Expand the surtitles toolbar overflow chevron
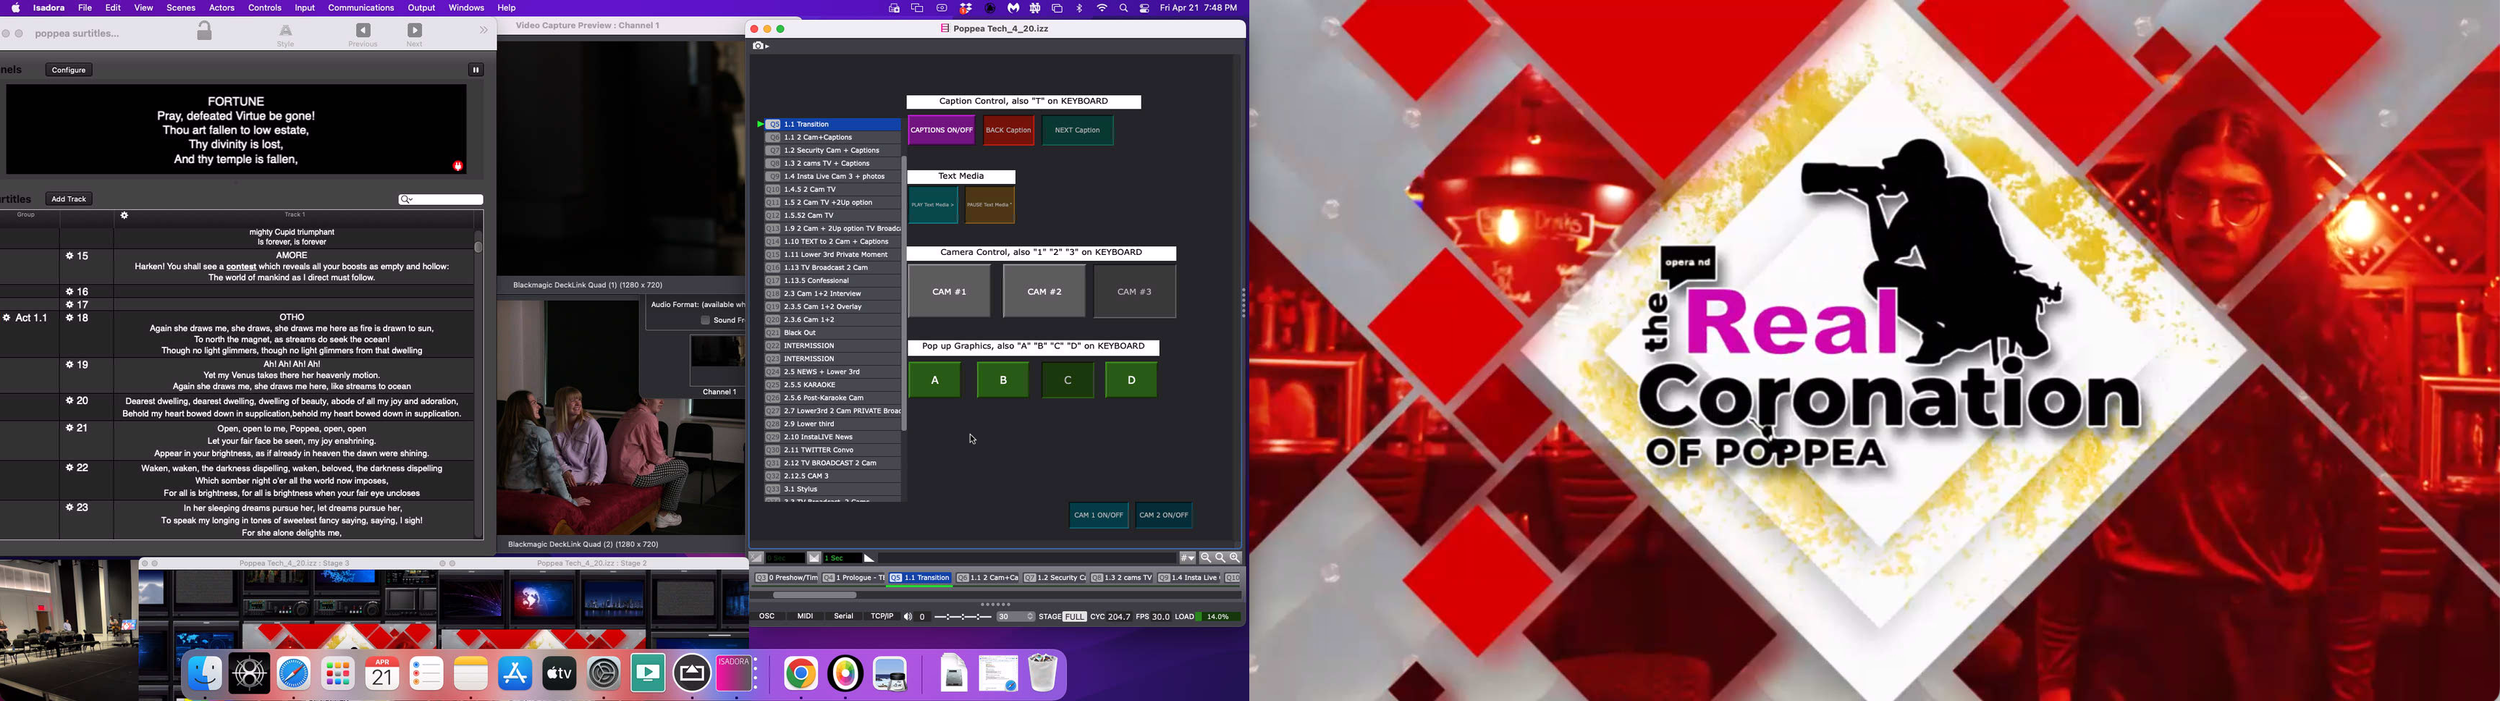 (484, 31)
